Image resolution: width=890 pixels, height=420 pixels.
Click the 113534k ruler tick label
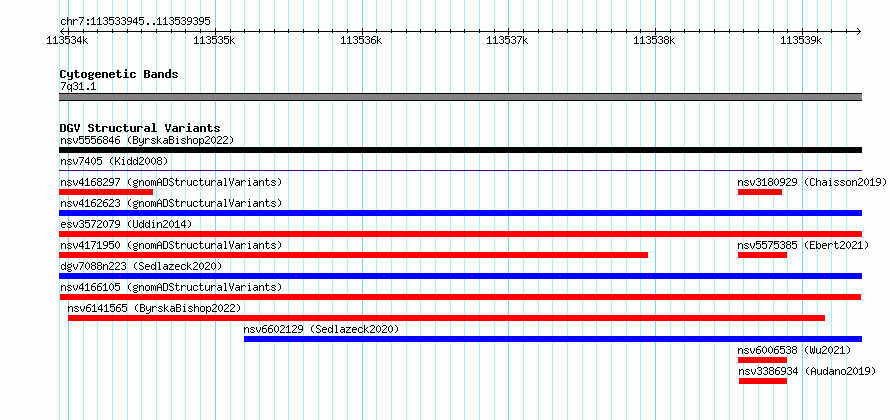point(68,40)
